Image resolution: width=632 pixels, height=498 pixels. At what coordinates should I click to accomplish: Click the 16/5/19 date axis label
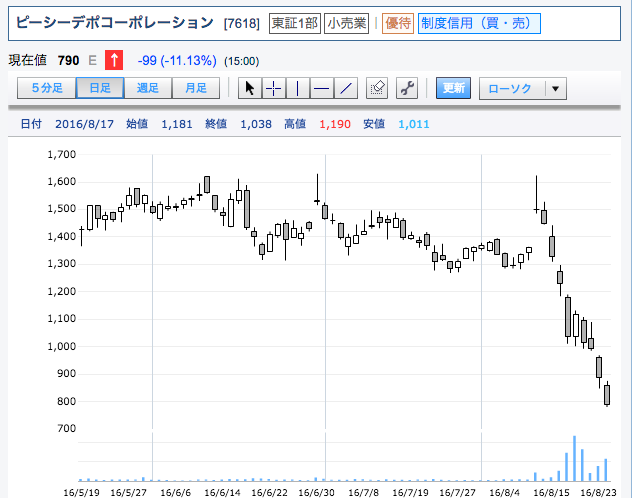pyautogui.click(x=81, y=492)
